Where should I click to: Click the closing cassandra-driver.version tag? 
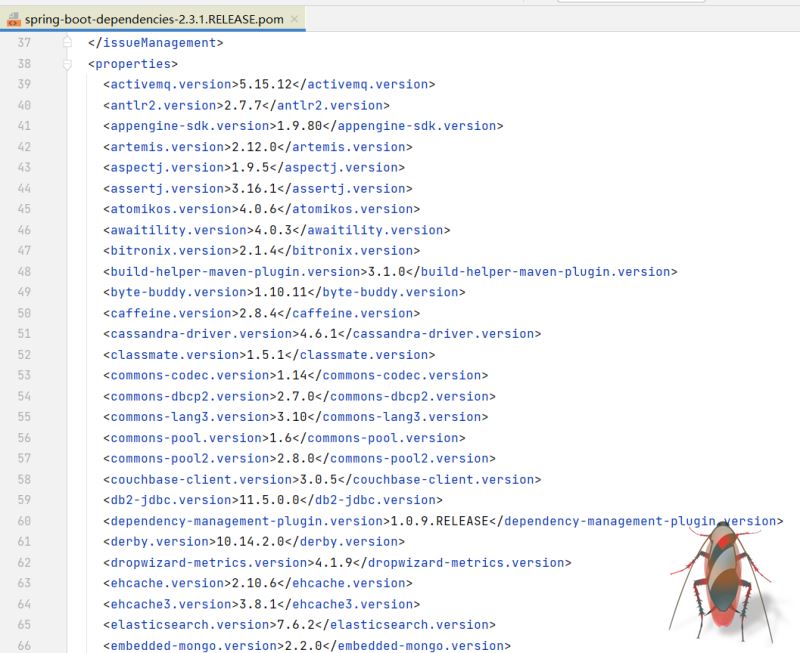[439, 334]
